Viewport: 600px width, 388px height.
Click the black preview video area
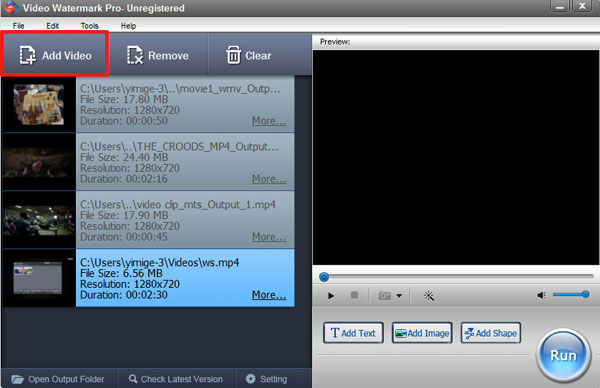click(x=456, y=157)
